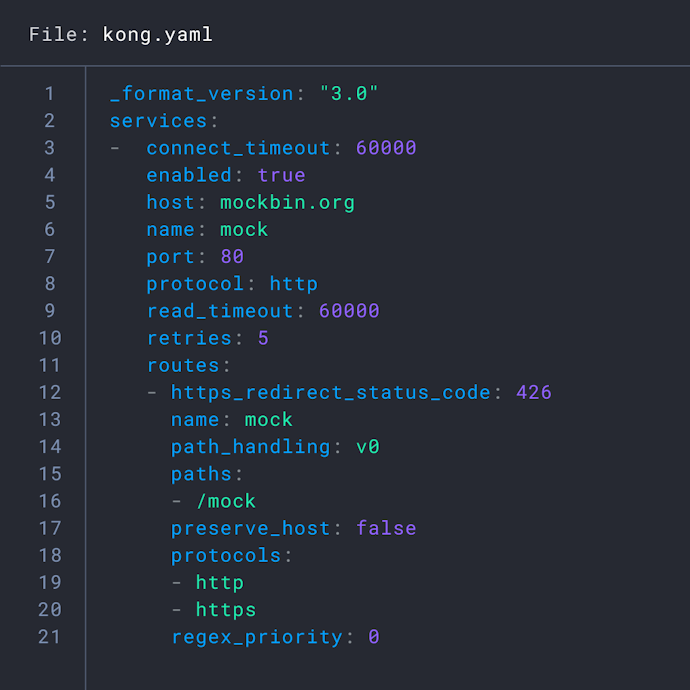
Task: Click the status code value 426
Action: (534, 391)
